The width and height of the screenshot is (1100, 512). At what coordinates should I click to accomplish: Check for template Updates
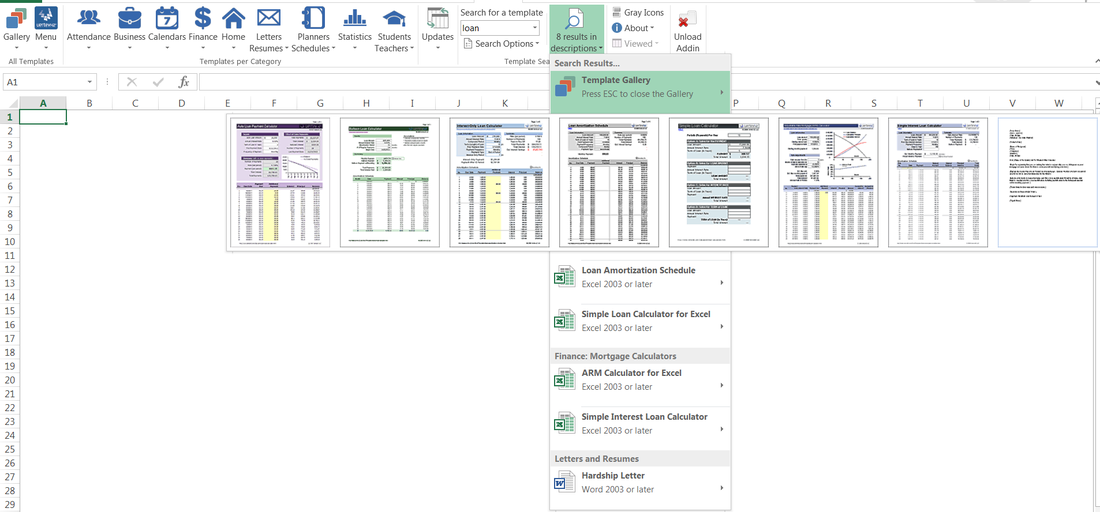(x=438, y=29)
